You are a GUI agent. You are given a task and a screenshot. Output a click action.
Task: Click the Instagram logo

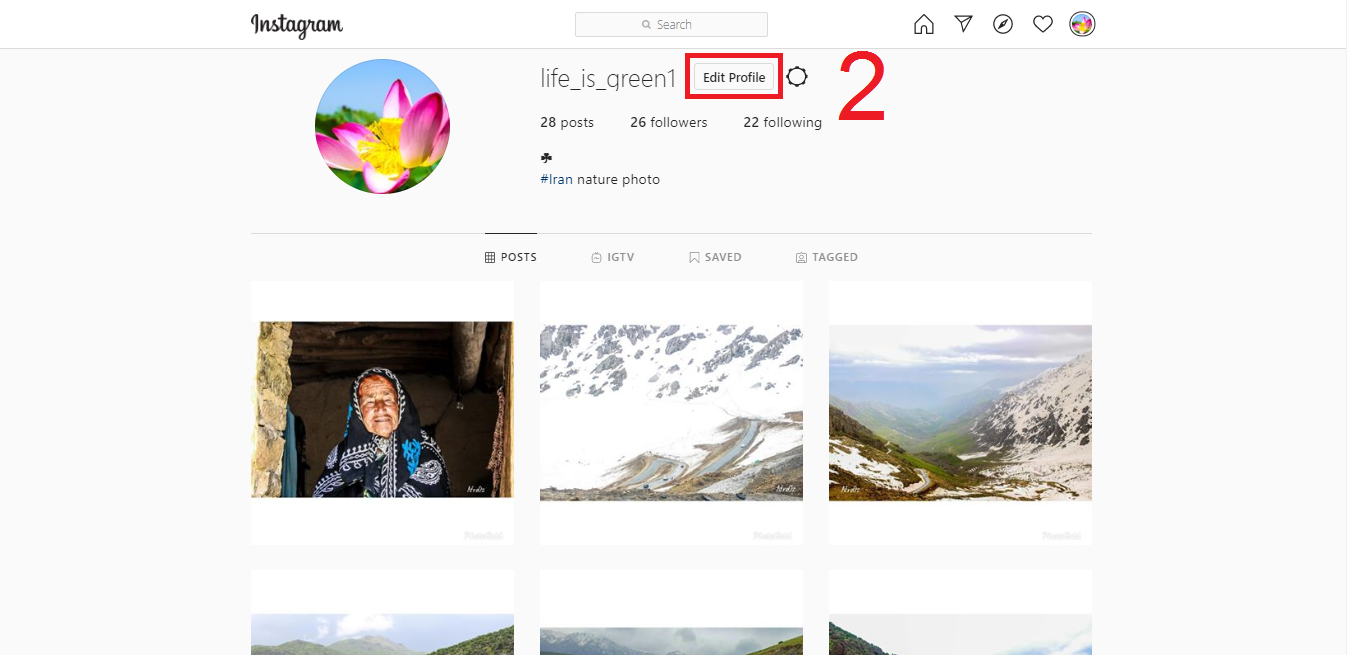(296, 25)
